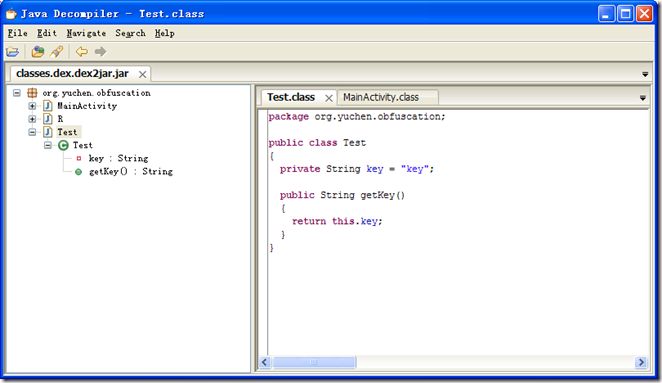
Task: Close the classes.dex.dex2jar.jar tab
Action: pos(143,75)
